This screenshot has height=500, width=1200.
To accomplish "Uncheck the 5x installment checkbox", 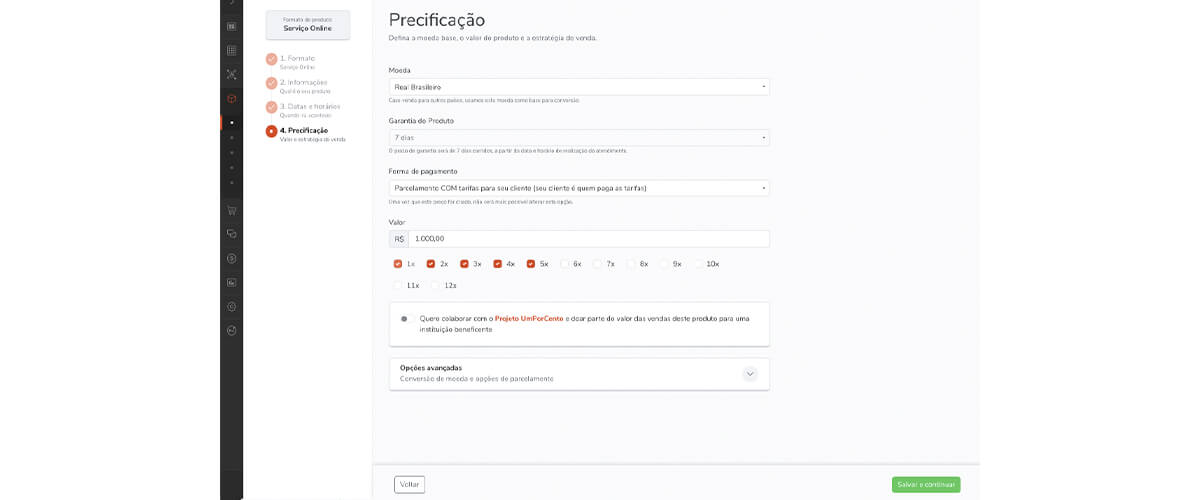I will click(x=531, y=264).
